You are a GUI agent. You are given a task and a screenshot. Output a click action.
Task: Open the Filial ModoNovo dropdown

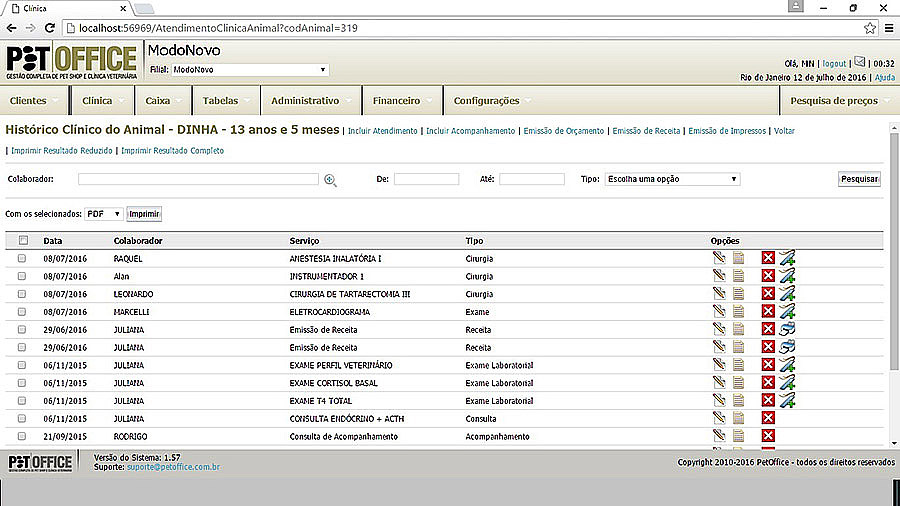point(249,70)
